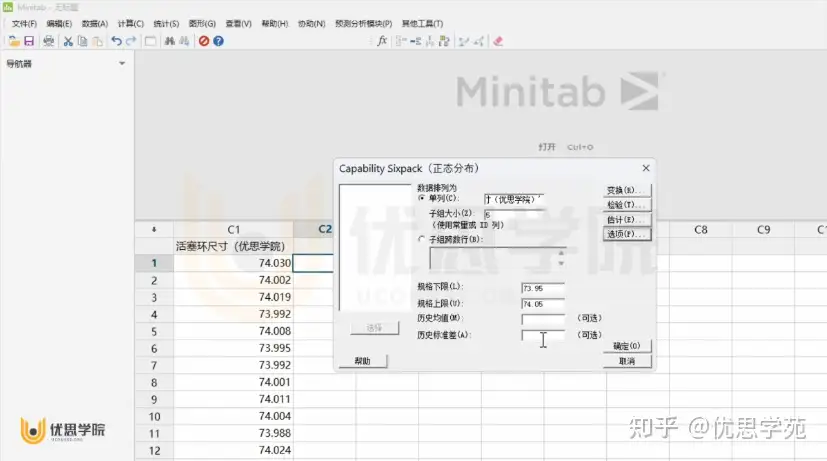
Task: Click the 单列 column input field
Action: (x=514, y=199)
